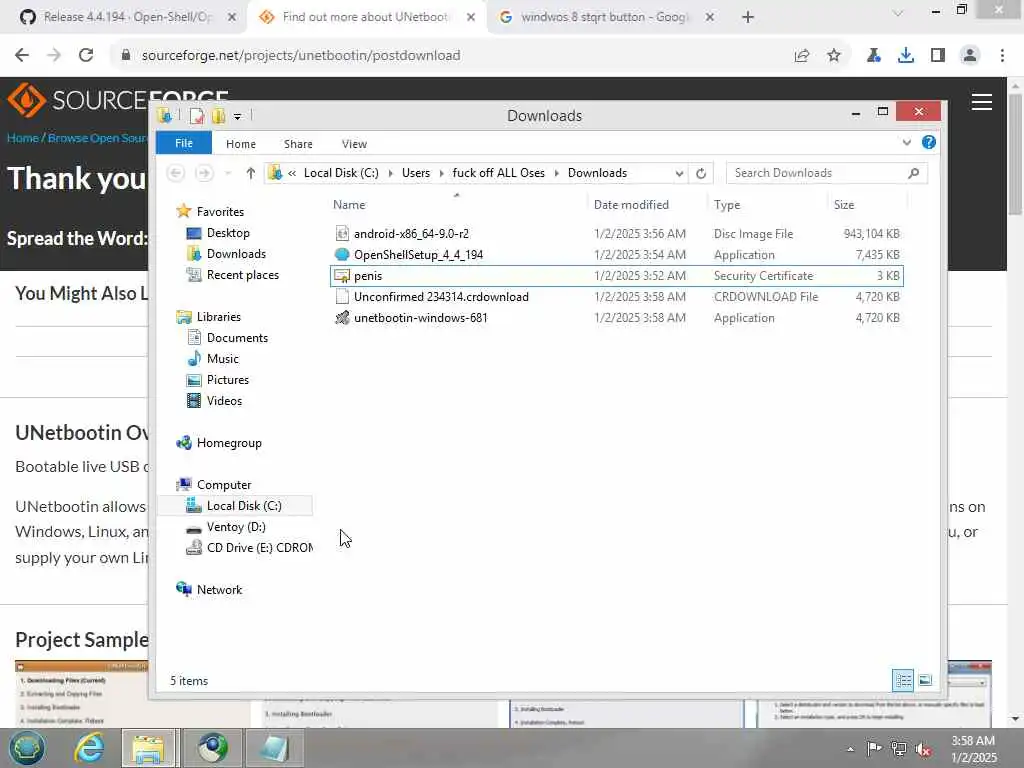Open Chrome share page icon

coord(802,56)
